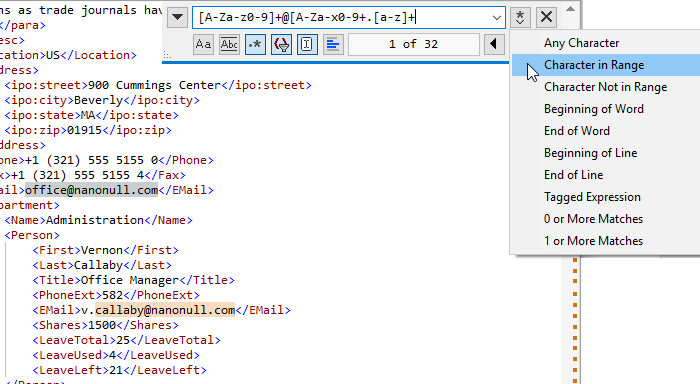Click the opening <Person> tag
700x384 pixels.
pos(32,235)
